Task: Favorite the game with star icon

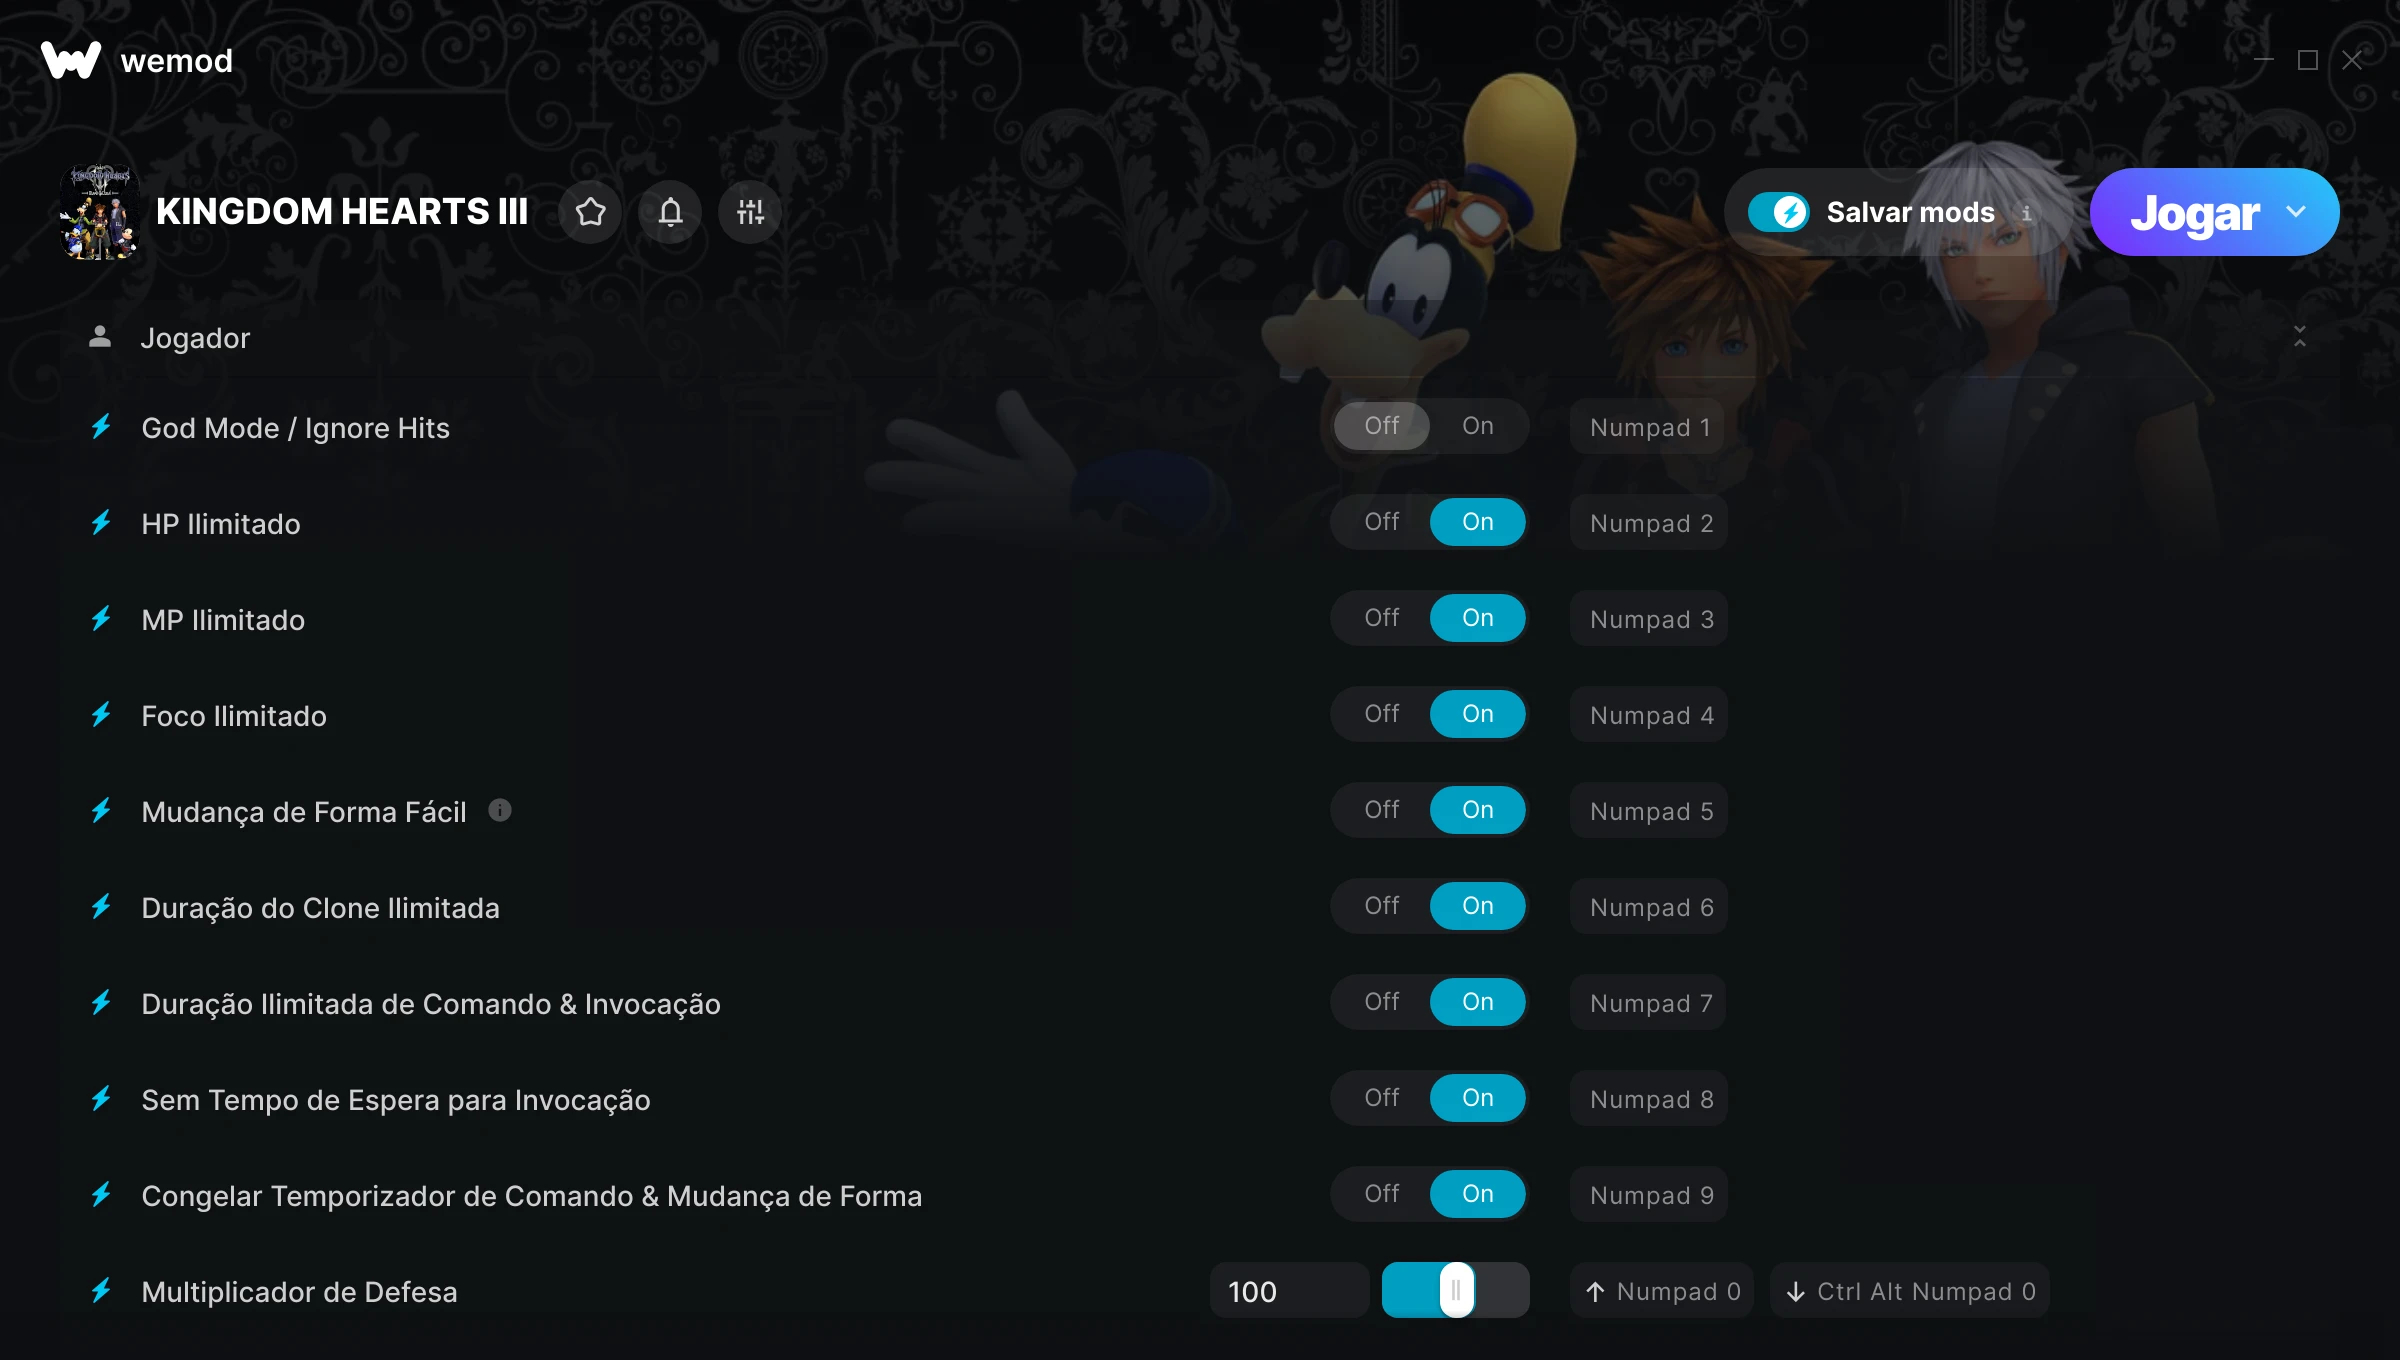Action: point(590,212)
